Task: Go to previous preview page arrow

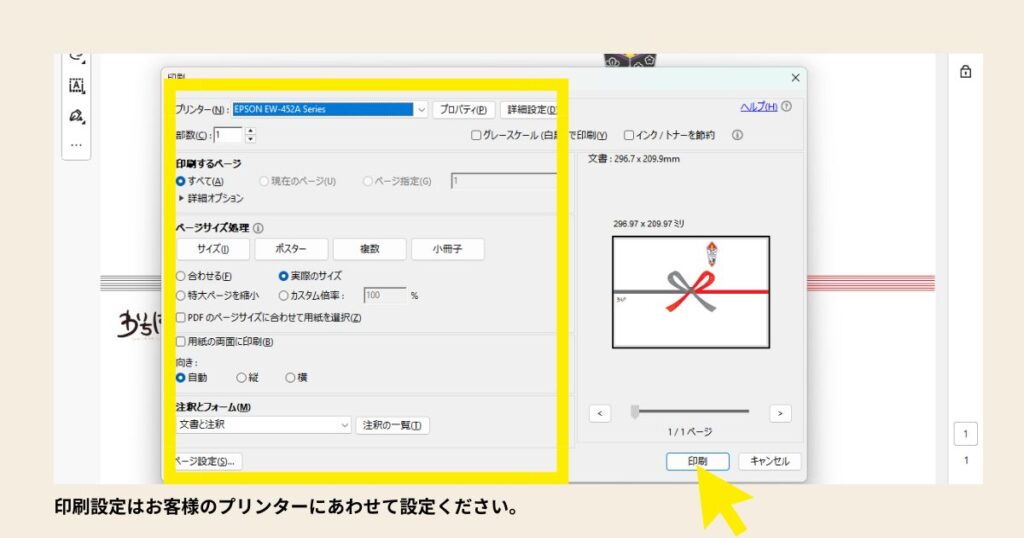Action: 600,413
